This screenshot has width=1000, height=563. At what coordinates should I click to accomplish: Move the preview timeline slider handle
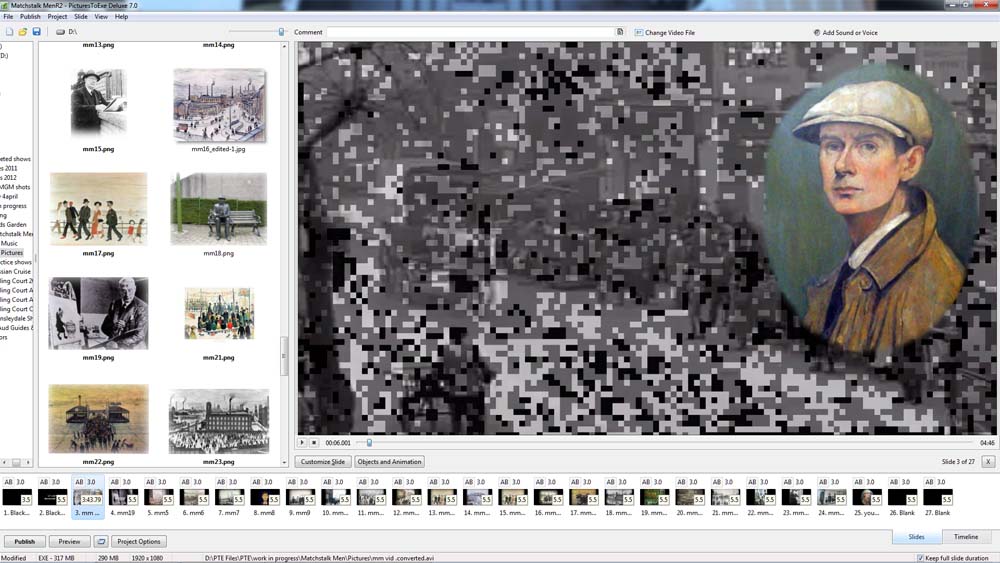click(369, 442)
